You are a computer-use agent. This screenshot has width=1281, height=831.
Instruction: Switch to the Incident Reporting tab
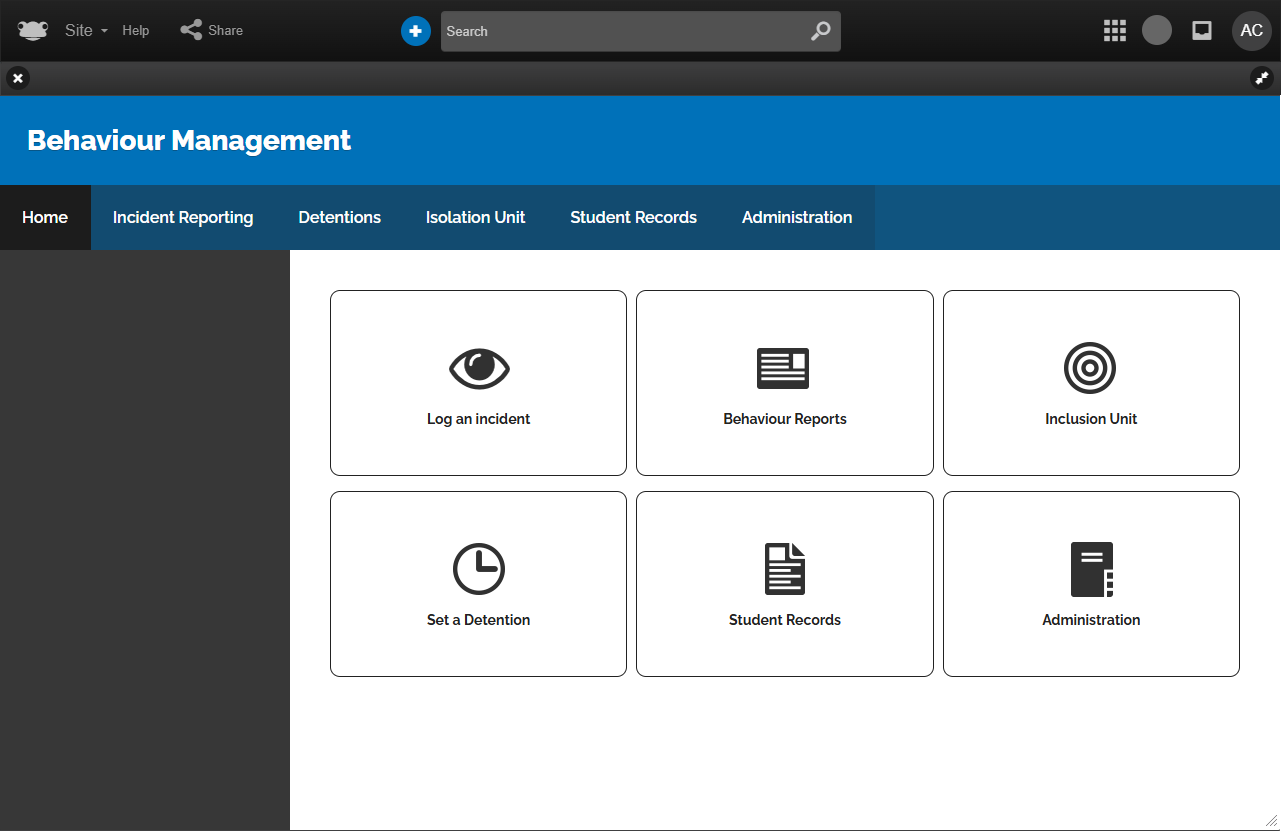pos(183,217)
